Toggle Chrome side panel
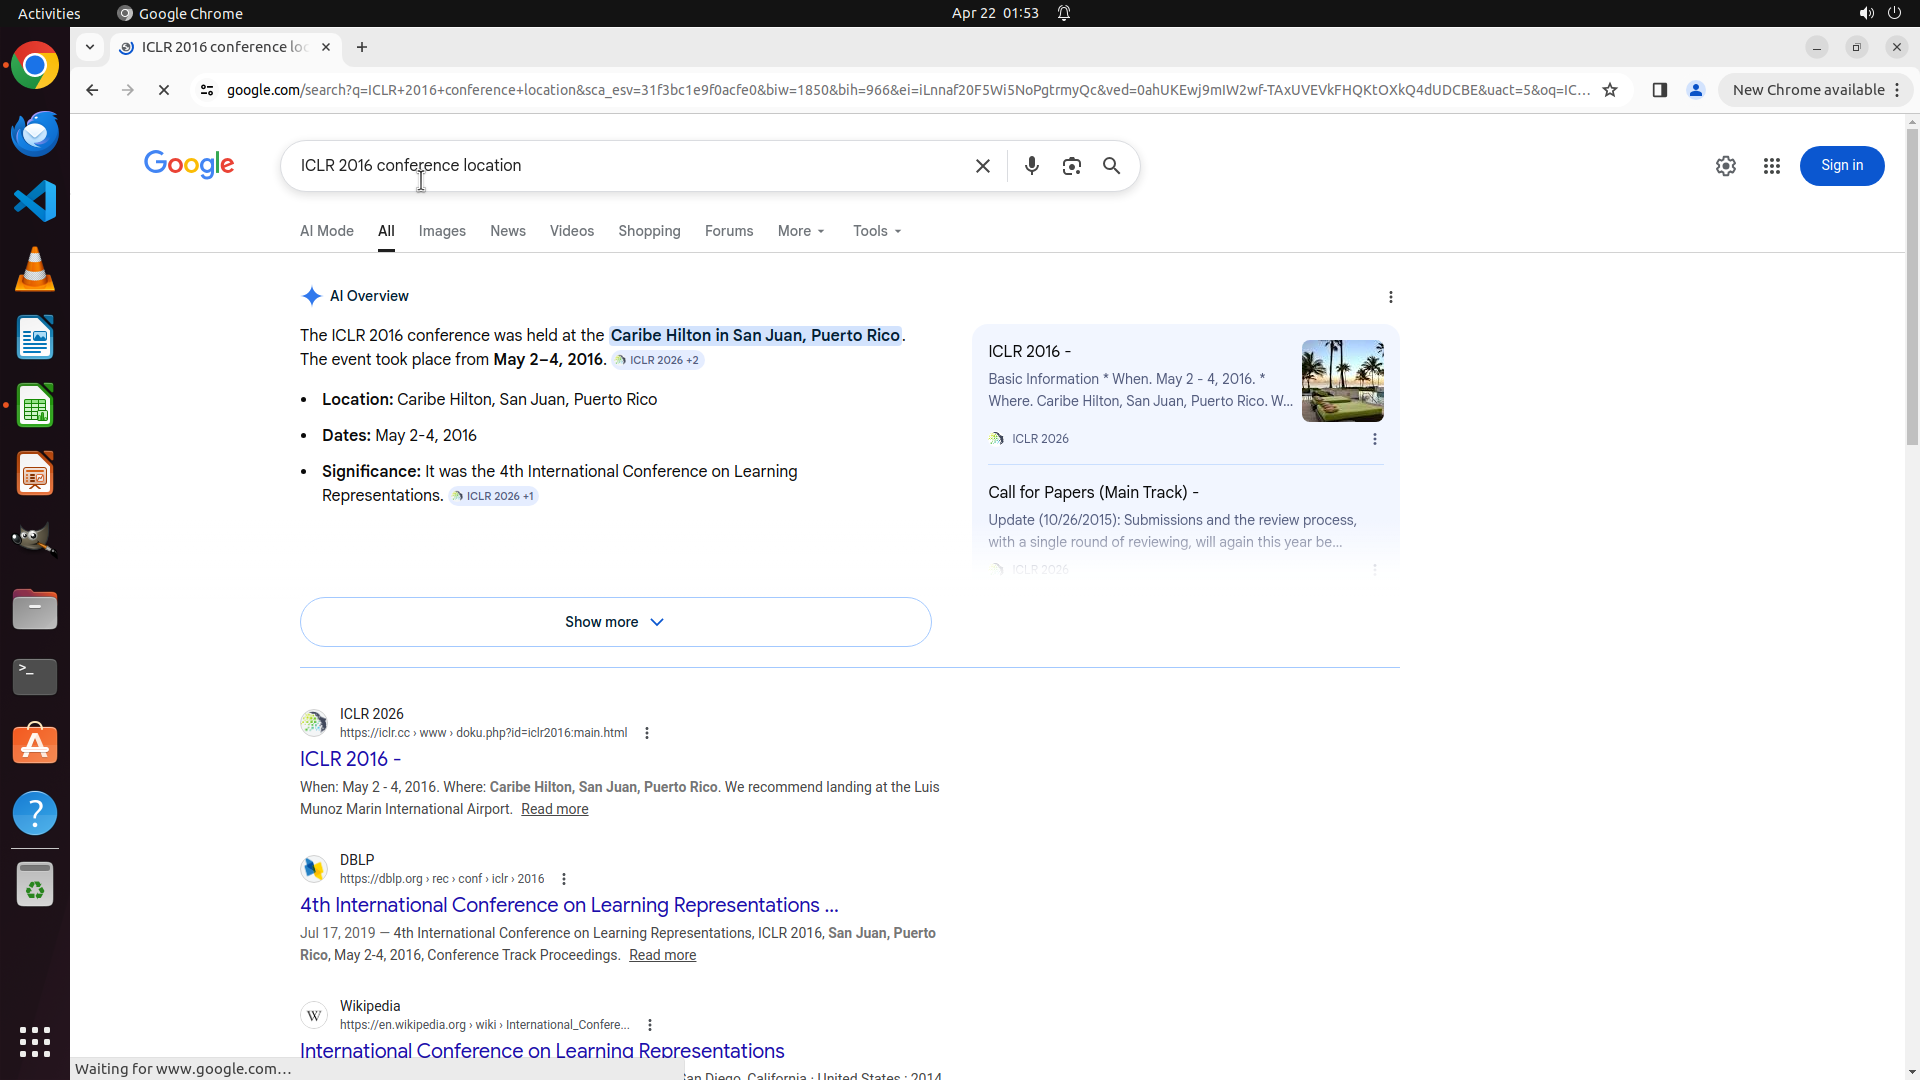The image size is (1920, 1080). tap(1659, 90)
